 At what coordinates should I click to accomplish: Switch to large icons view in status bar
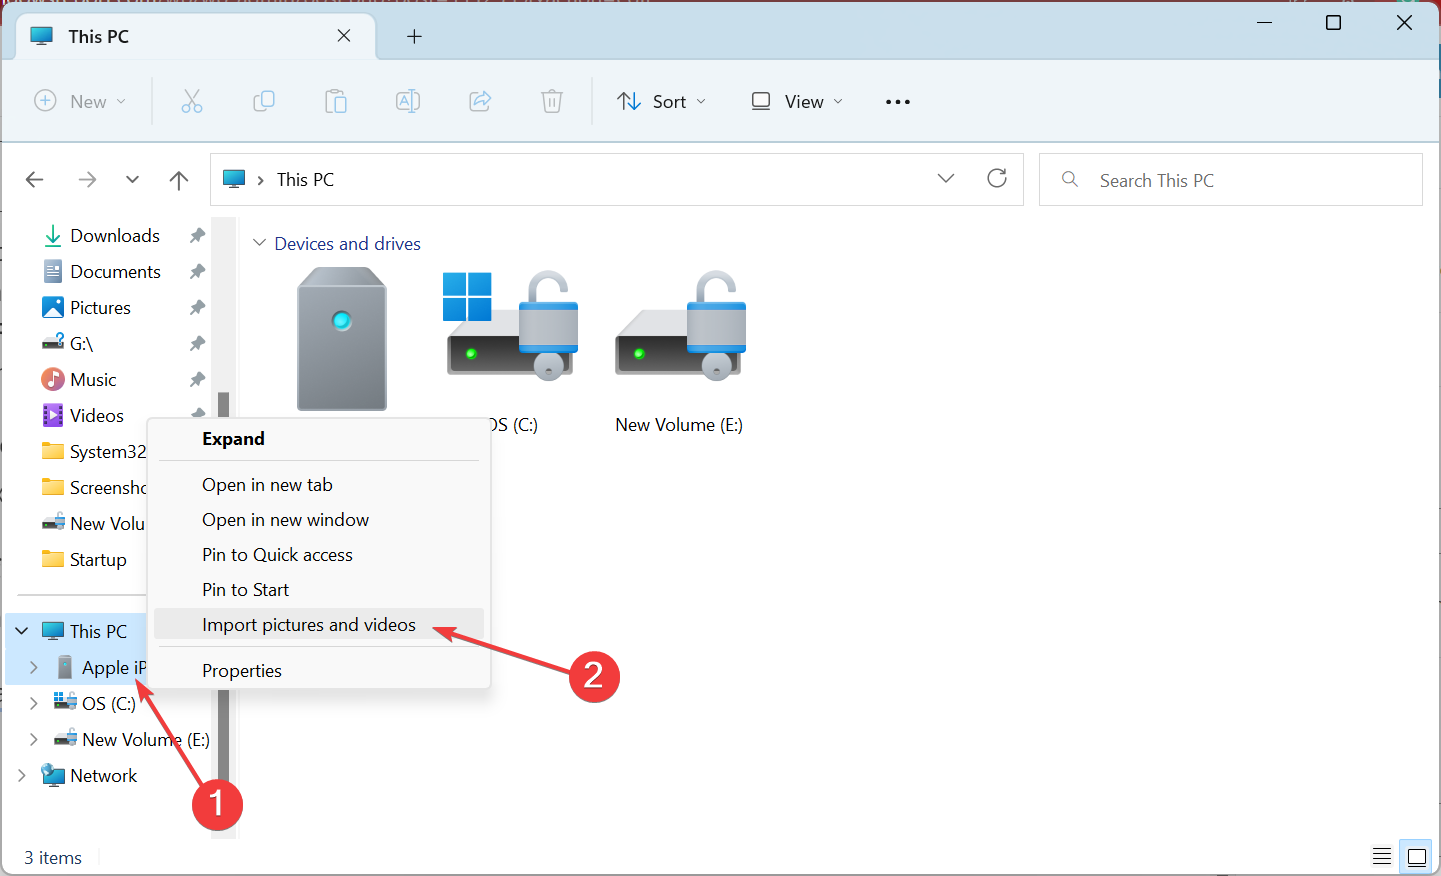click(x=1417, y=856)
